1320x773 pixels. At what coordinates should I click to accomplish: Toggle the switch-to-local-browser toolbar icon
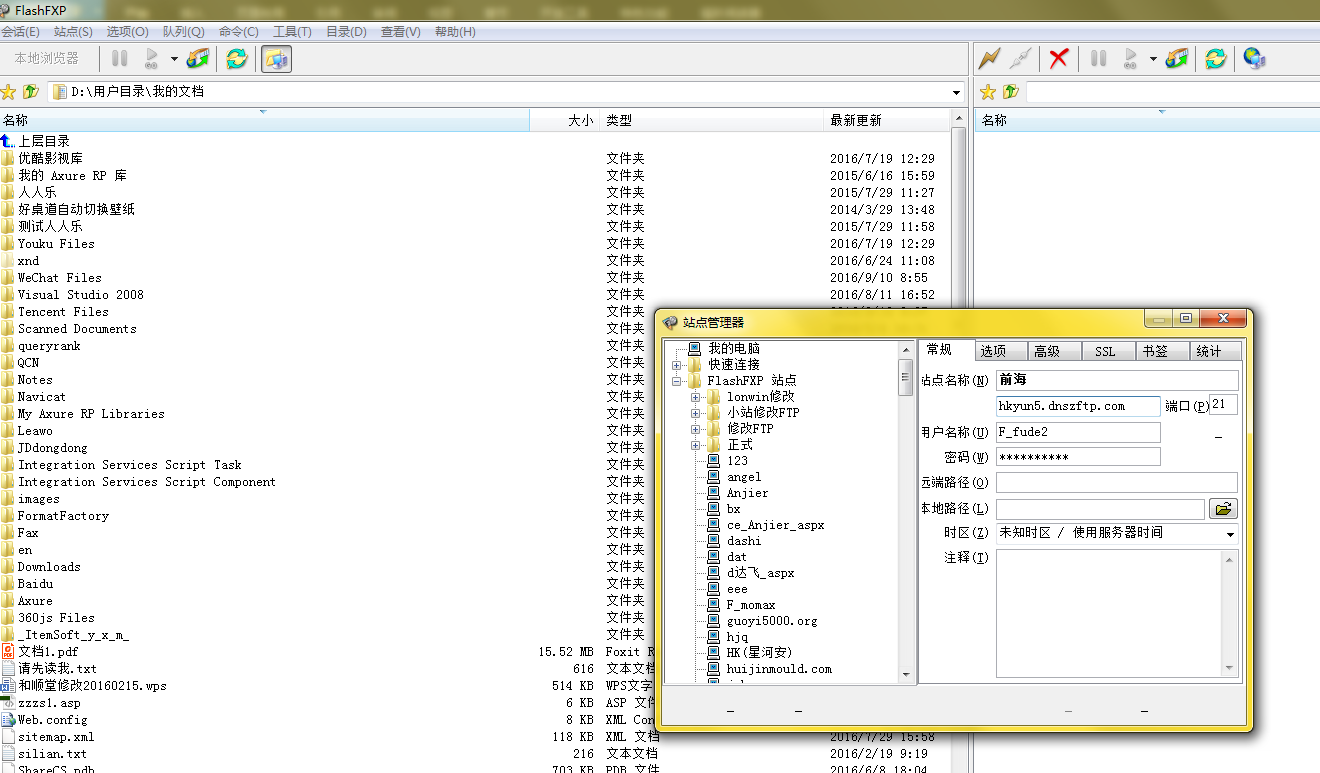pos(276,59)
